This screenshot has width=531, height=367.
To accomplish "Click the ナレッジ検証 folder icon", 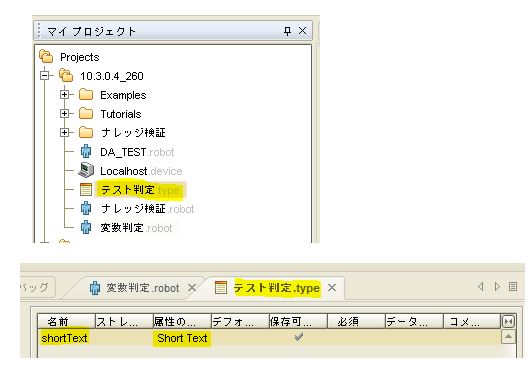I will coord(86,132).
